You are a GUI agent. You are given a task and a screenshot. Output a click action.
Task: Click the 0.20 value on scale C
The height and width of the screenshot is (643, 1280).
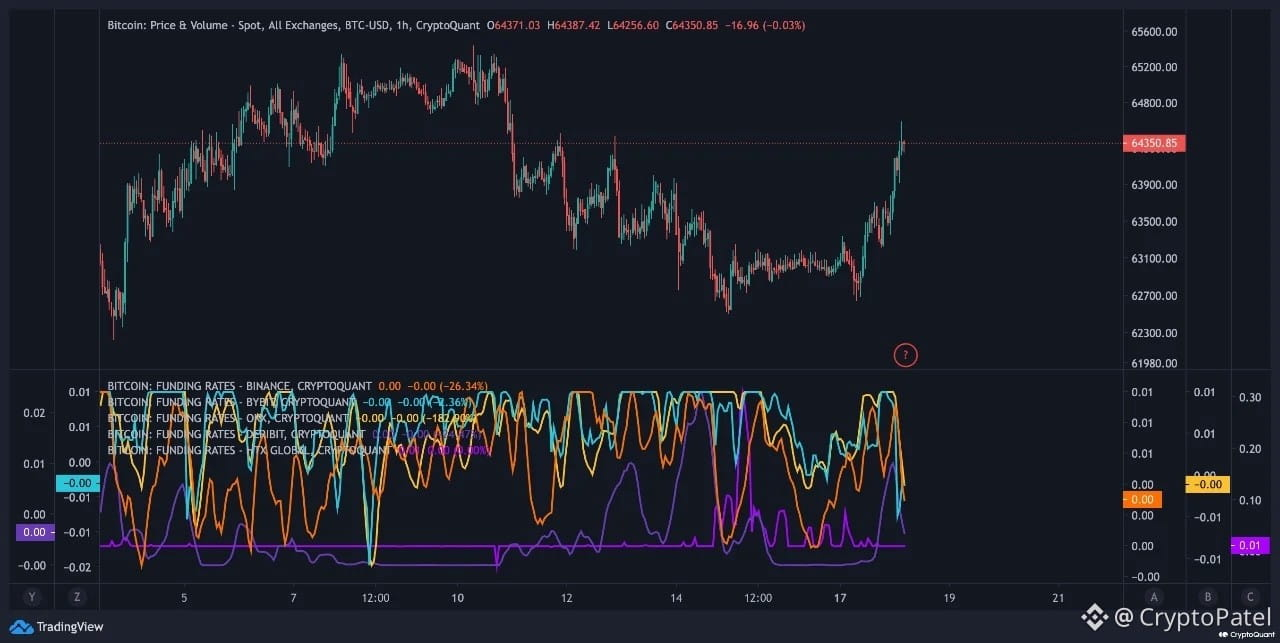tap(1250, 449)
